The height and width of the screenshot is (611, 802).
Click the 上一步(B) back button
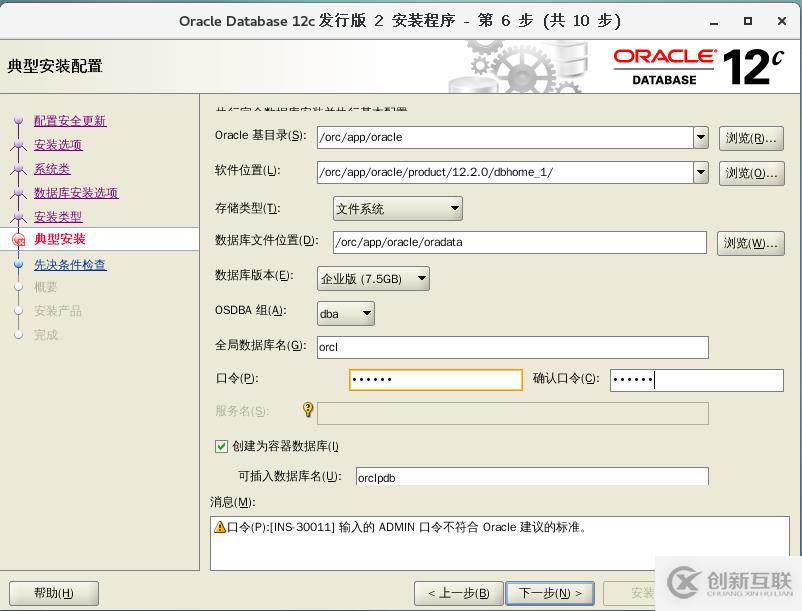[458, 593]
